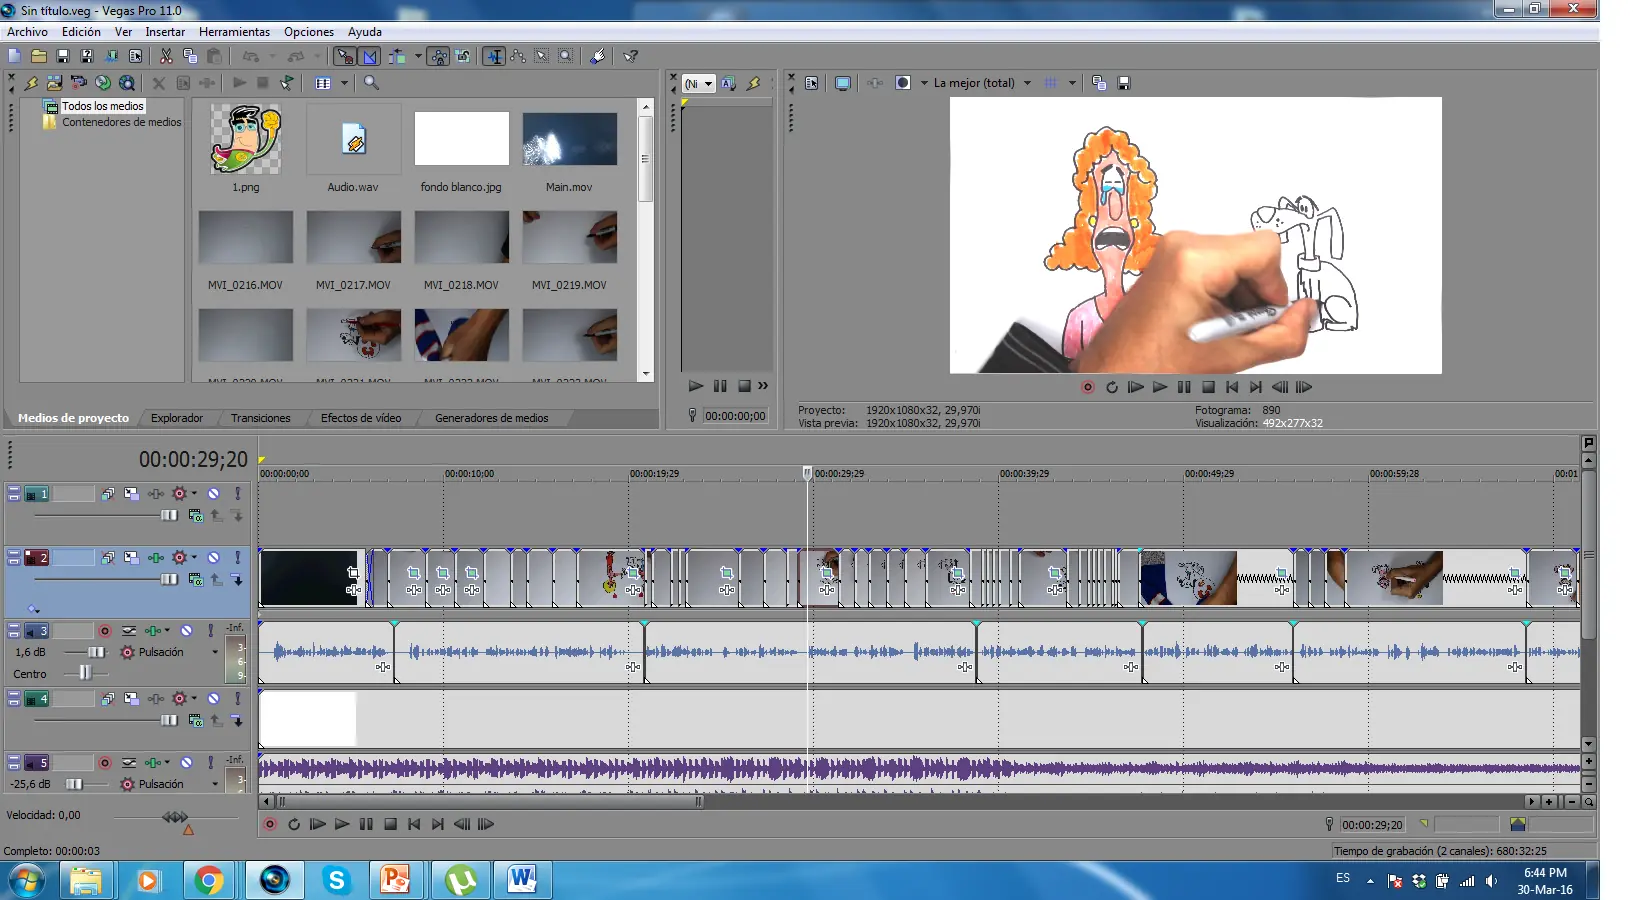The image size is (1633, 900).
Task: Zoom timeline with magnifier at scrollbar corner
Action: point(1589,802)
